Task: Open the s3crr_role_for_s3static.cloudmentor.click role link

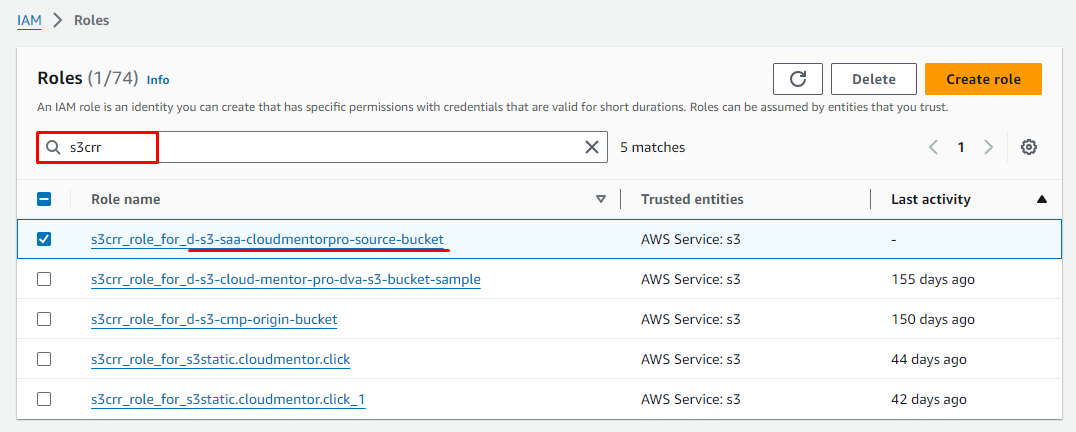Action: coord(220,359)
